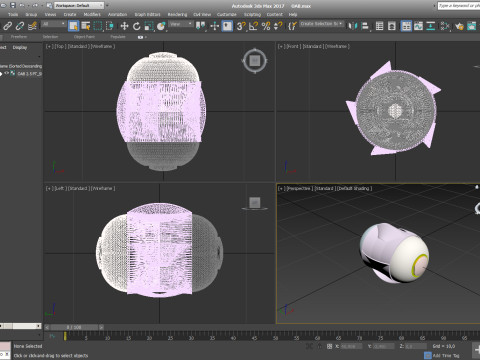Image resolution: width=480 pixels, height=360 pixels.
Task: Open the Create menu
Action: pyautogui.click(x=70, y=15)
